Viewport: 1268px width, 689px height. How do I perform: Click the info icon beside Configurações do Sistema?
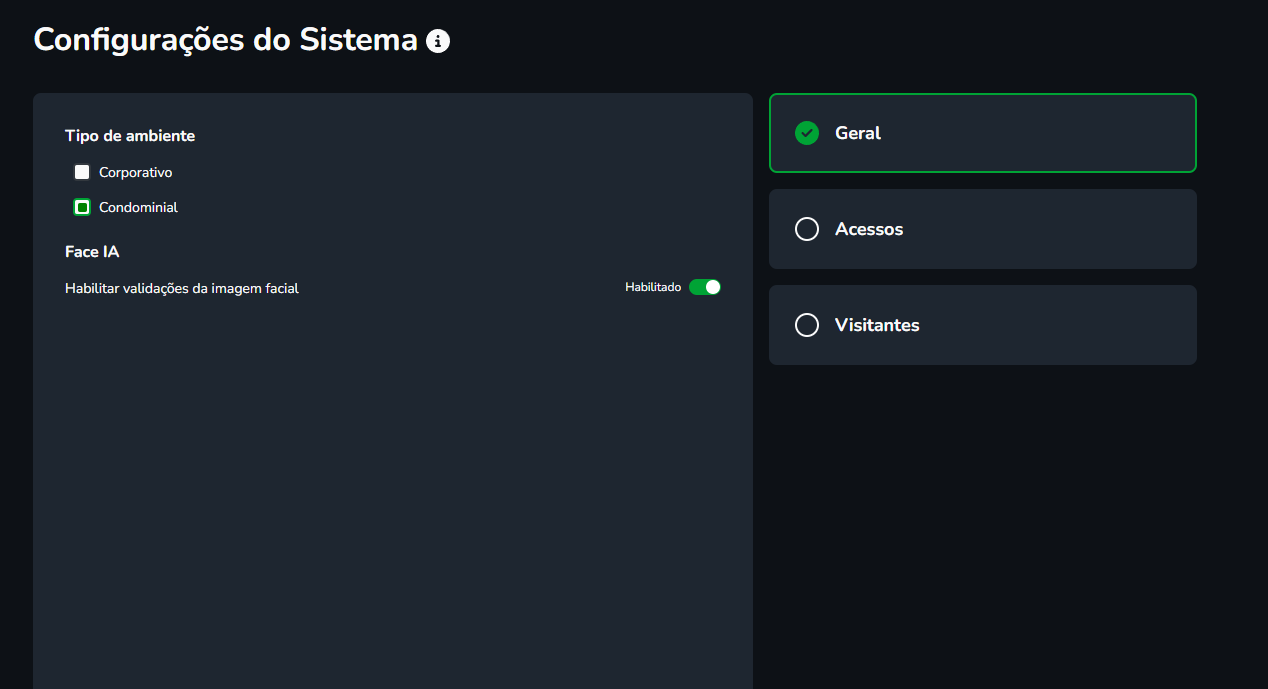coord(438,41)
